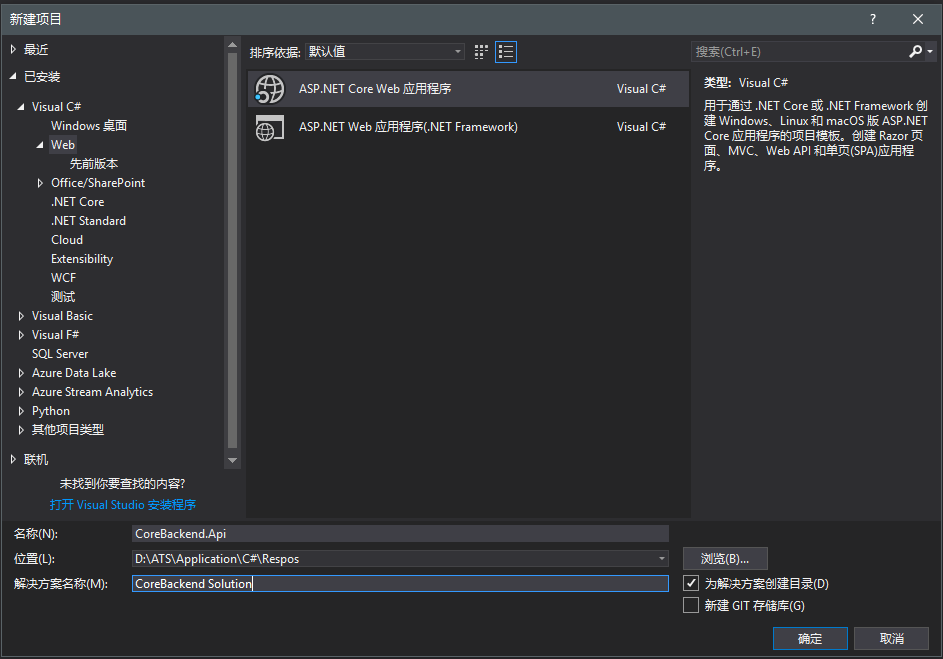Select the Cloud category
Screen dimensions: 943x659
click(x=67, y=240)
